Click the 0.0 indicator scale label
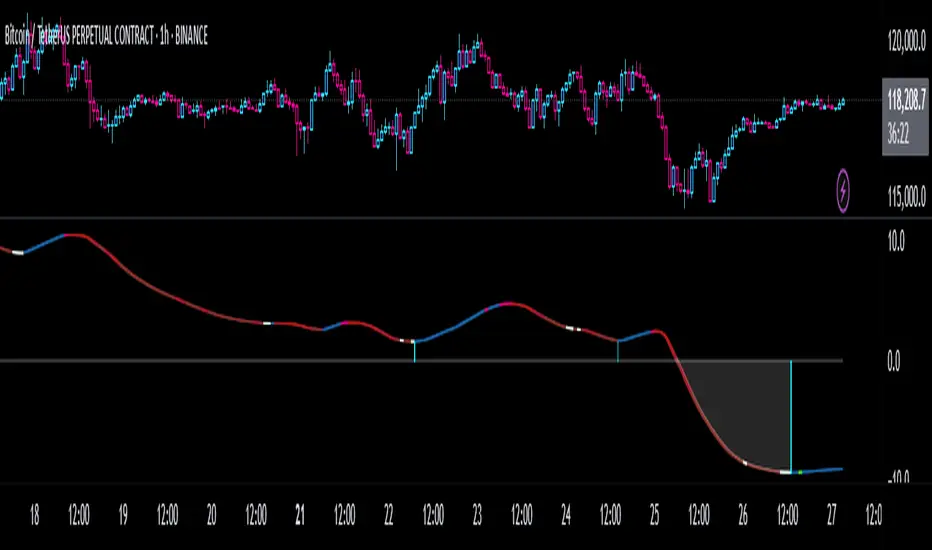The height and width of the screenshot is (550, 932). pyautogui.click(x=893, y=362)
